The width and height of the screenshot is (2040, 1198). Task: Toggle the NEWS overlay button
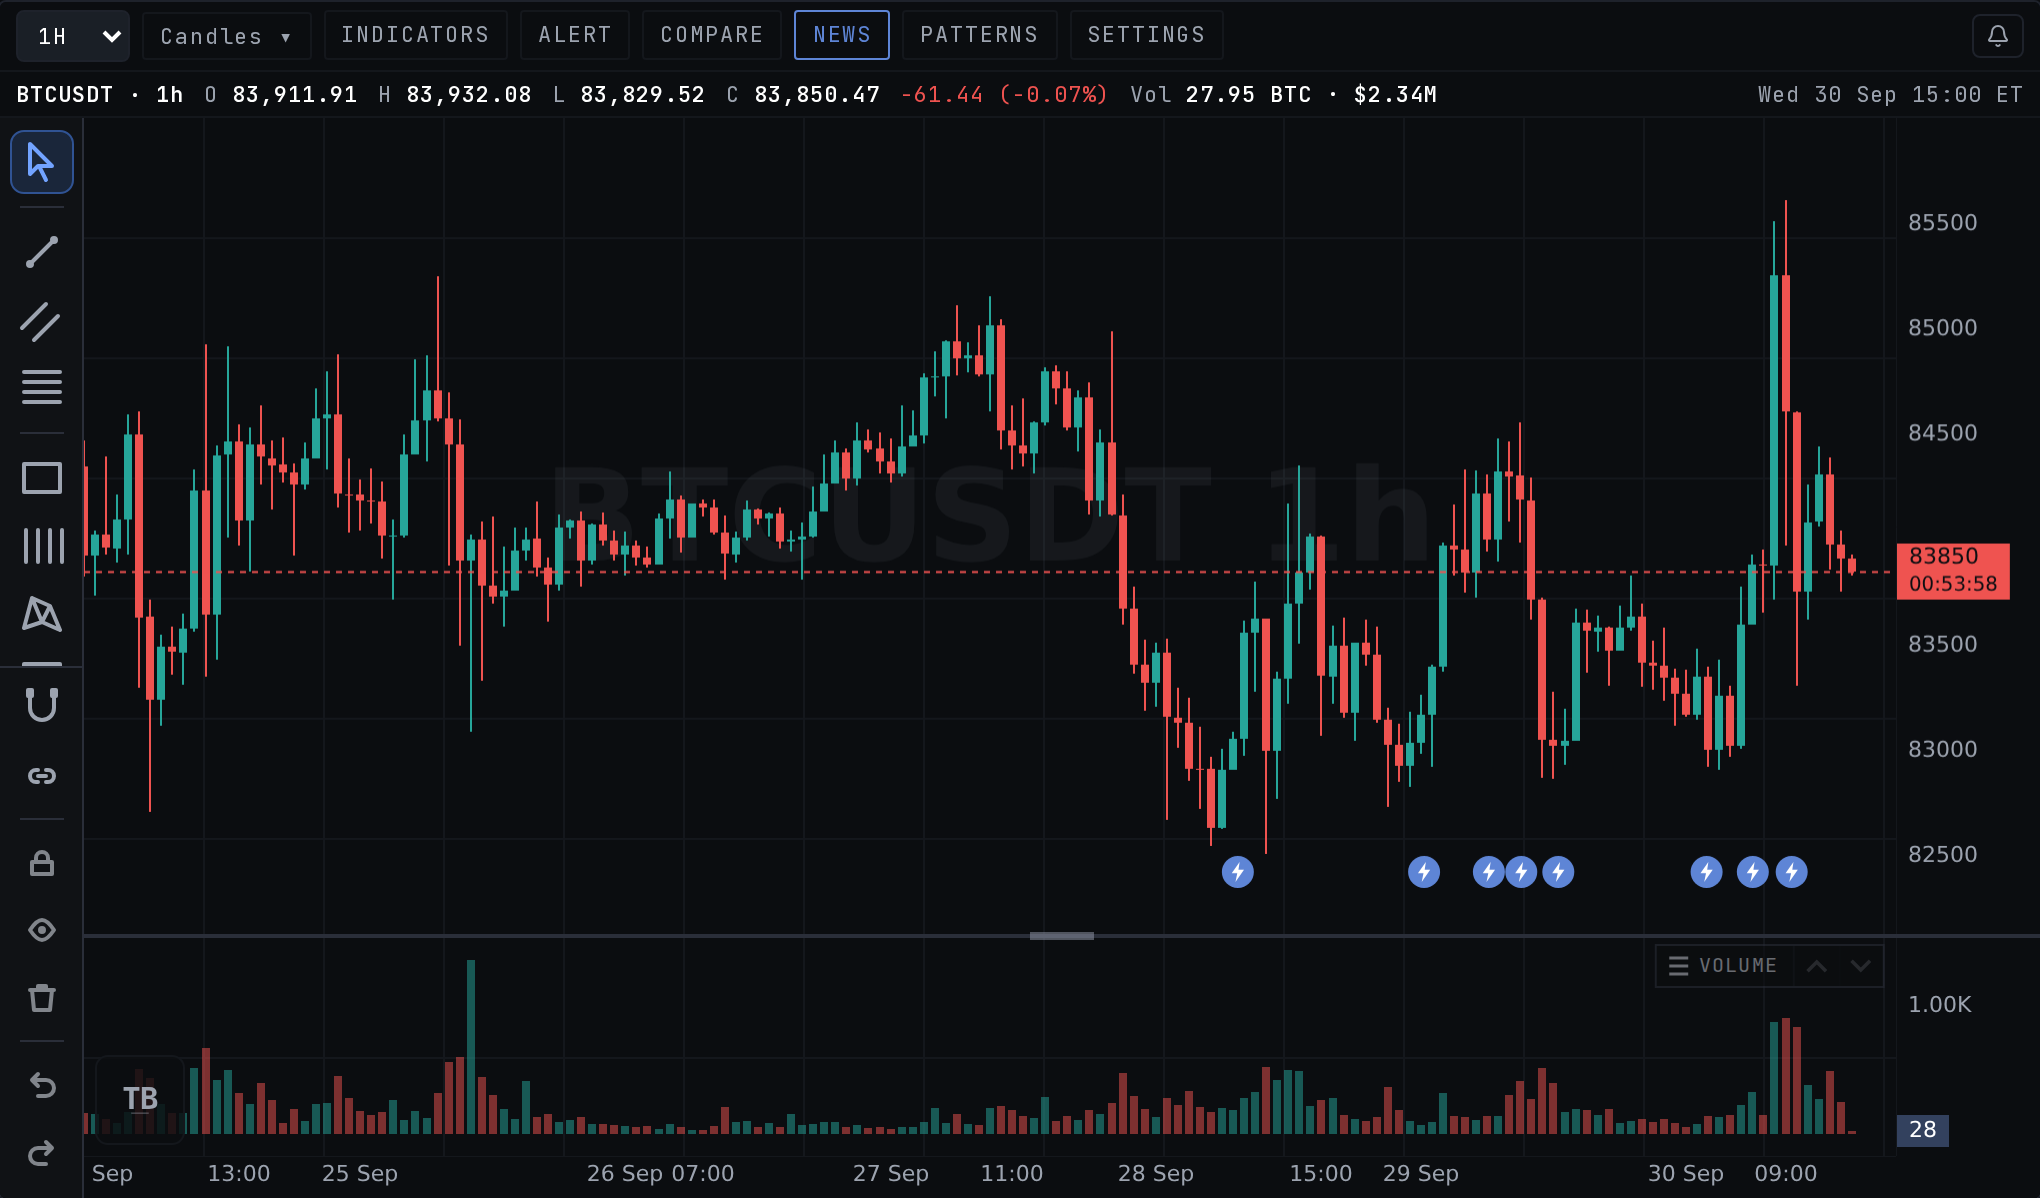coord(842,35)
